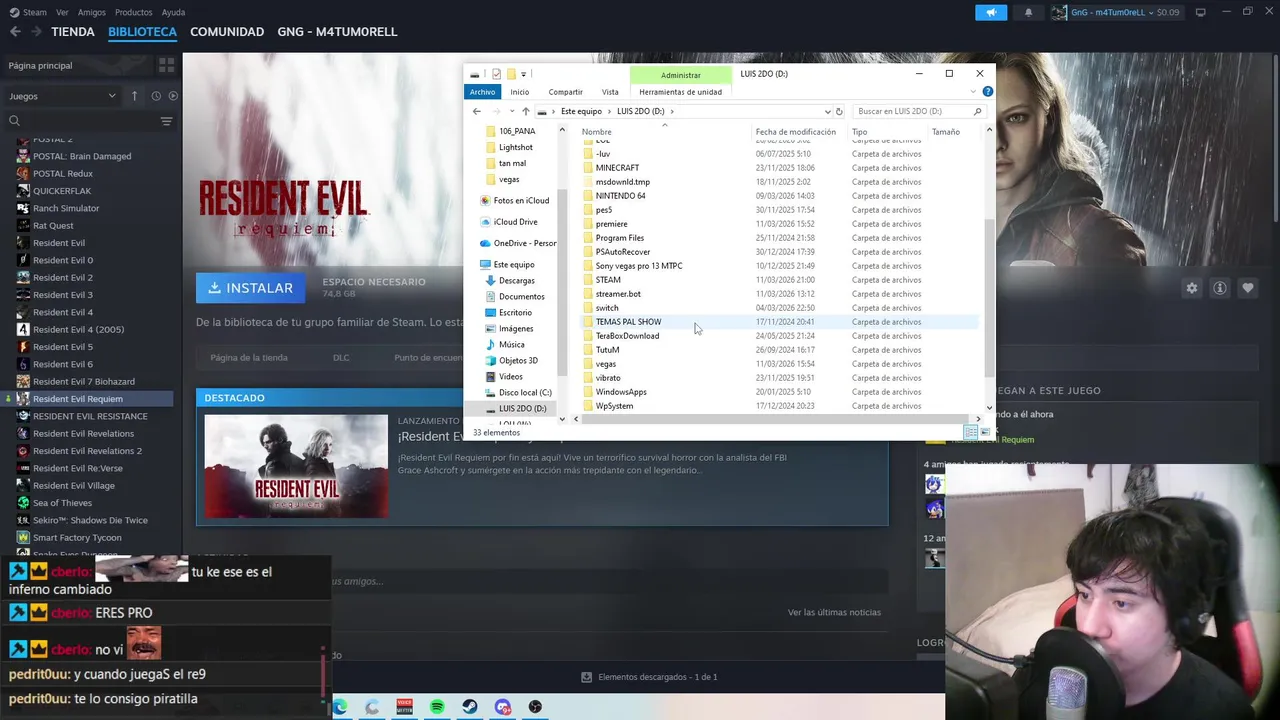Go back in Steam navigation
Image resolution: width=1280 pixels, height=720 pixels.
click(x=15, y=32)
